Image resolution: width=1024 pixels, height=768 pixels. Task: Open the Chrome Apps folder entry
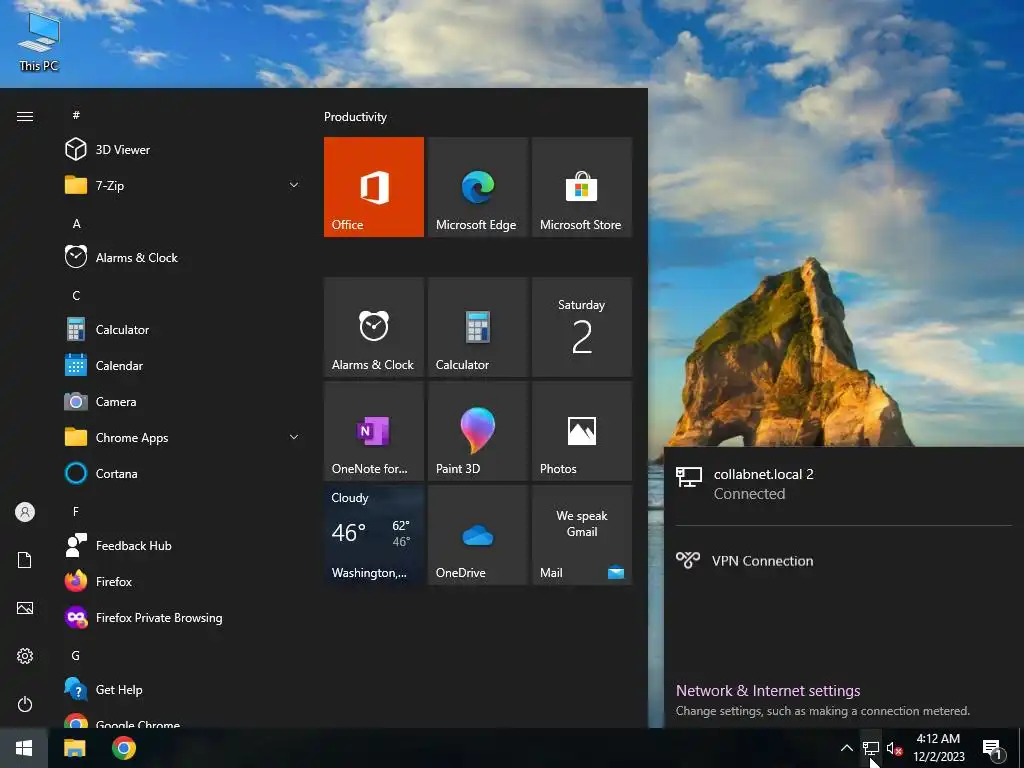[183, 438]
